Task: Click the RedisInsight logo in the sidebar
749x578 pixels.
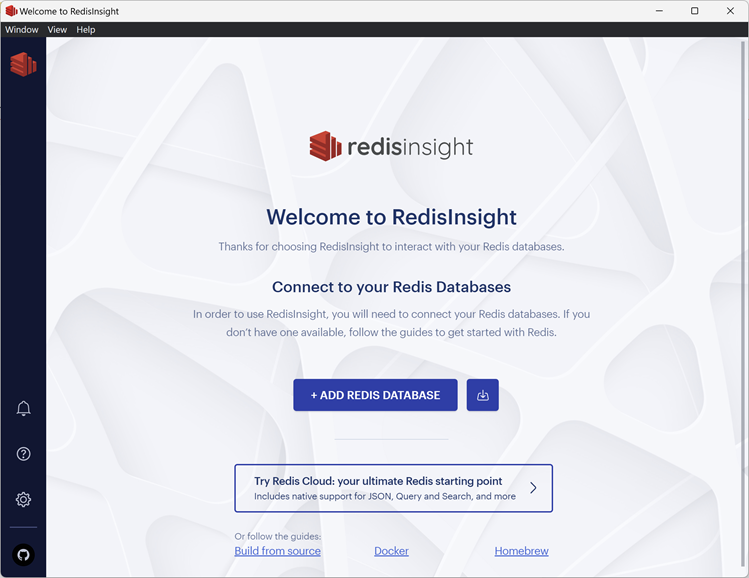Action: 23,64
